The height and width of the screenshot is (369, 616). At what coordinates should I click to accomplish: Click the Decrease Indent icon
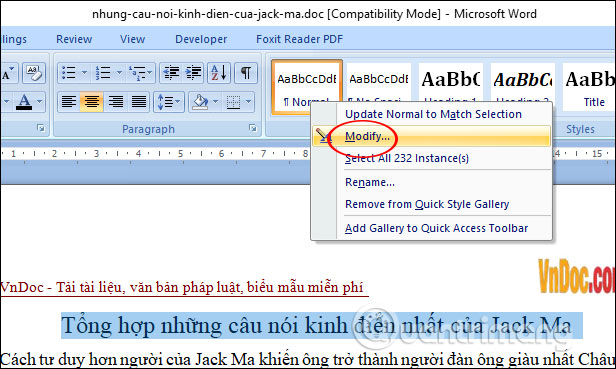[171, 73]
